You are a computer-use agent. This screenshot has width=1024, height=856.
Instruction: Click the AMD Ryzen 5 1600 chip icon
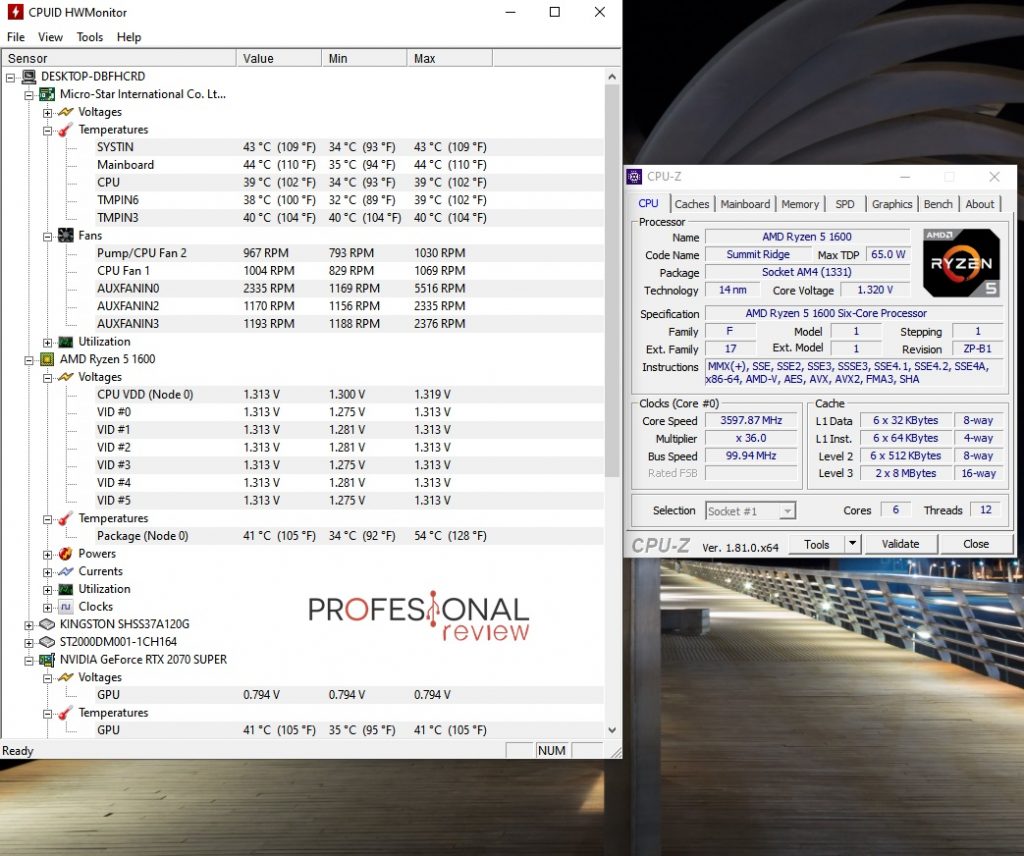pos(47,359)
